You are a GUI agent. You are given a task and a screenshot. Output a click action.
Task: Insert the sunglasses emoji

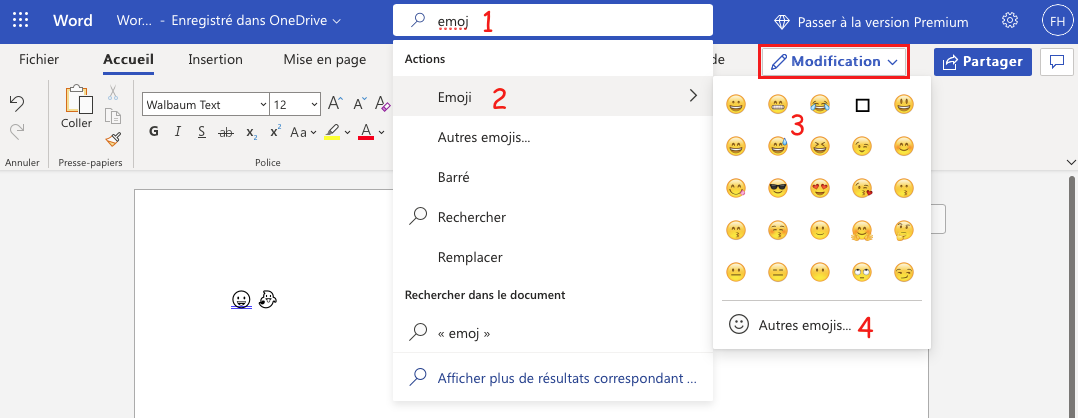(778, 188)
